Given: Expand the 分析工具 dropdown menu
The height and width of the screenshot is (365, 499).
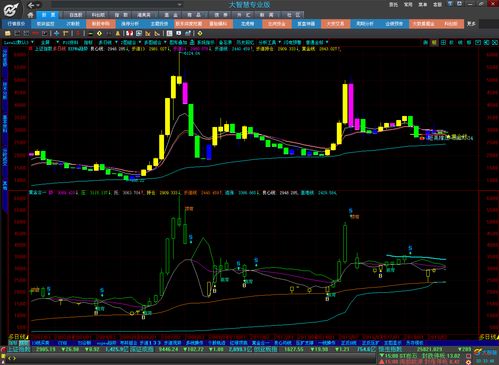Looking at the screenshot, I should click(x=279, y=42).
